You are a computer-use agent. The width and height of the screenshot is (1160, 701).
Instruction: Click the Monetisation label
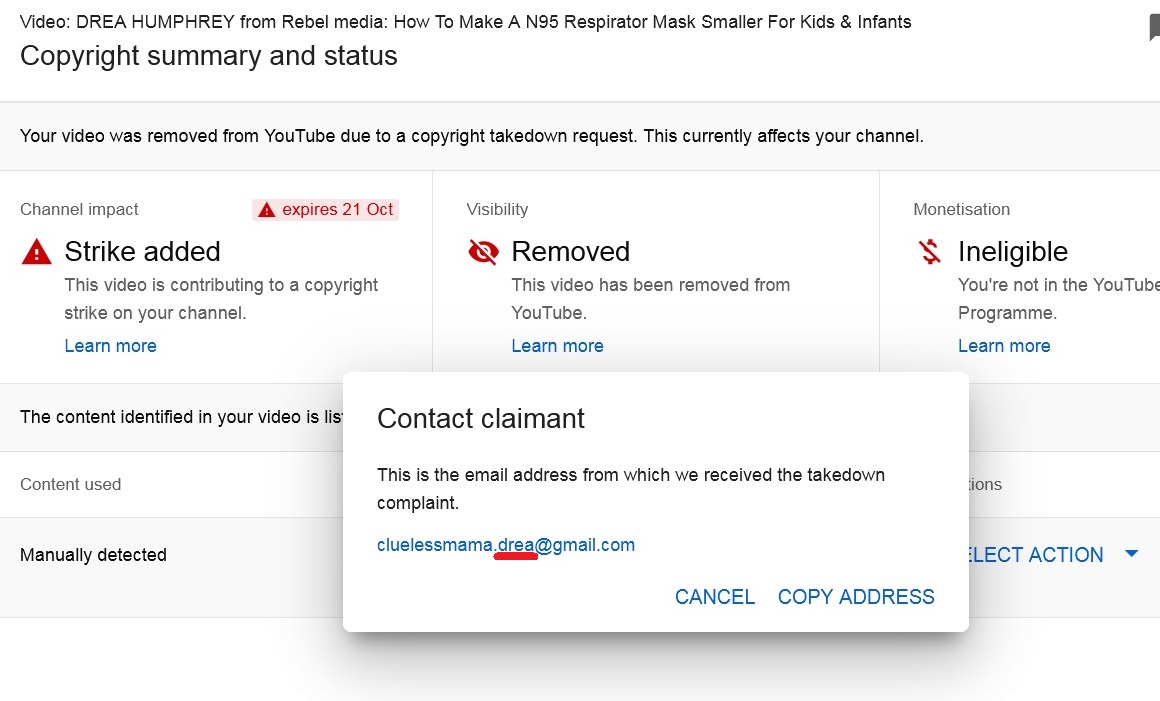click(x=961, y=209)
